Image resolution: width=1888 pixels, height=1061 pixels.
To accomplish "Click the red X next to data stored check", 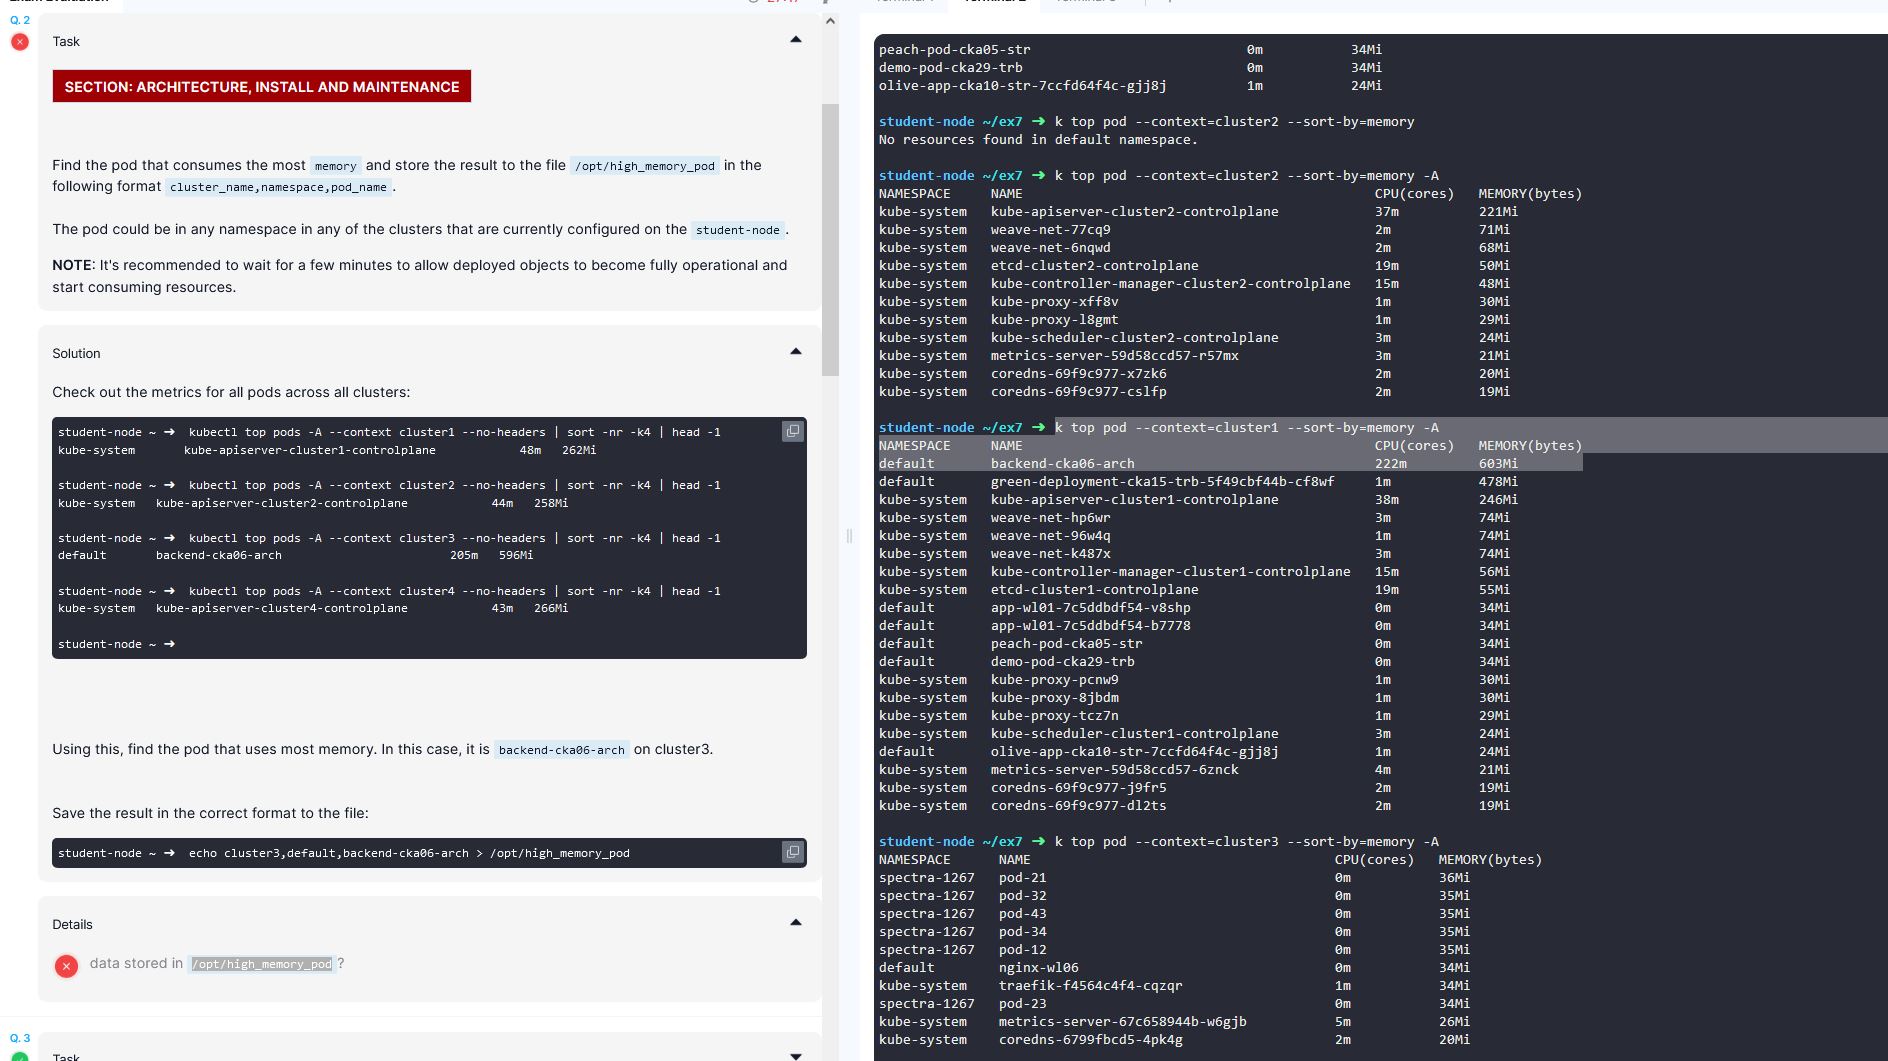I will coord(66,966).
